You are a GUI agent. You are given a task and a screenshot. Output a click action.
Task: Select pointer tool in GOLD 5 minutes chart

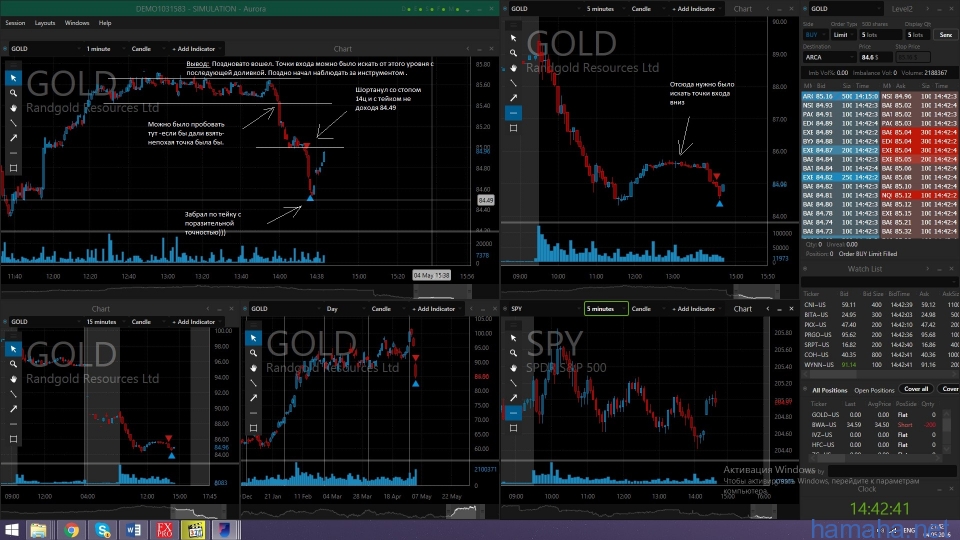click(514, 38)
